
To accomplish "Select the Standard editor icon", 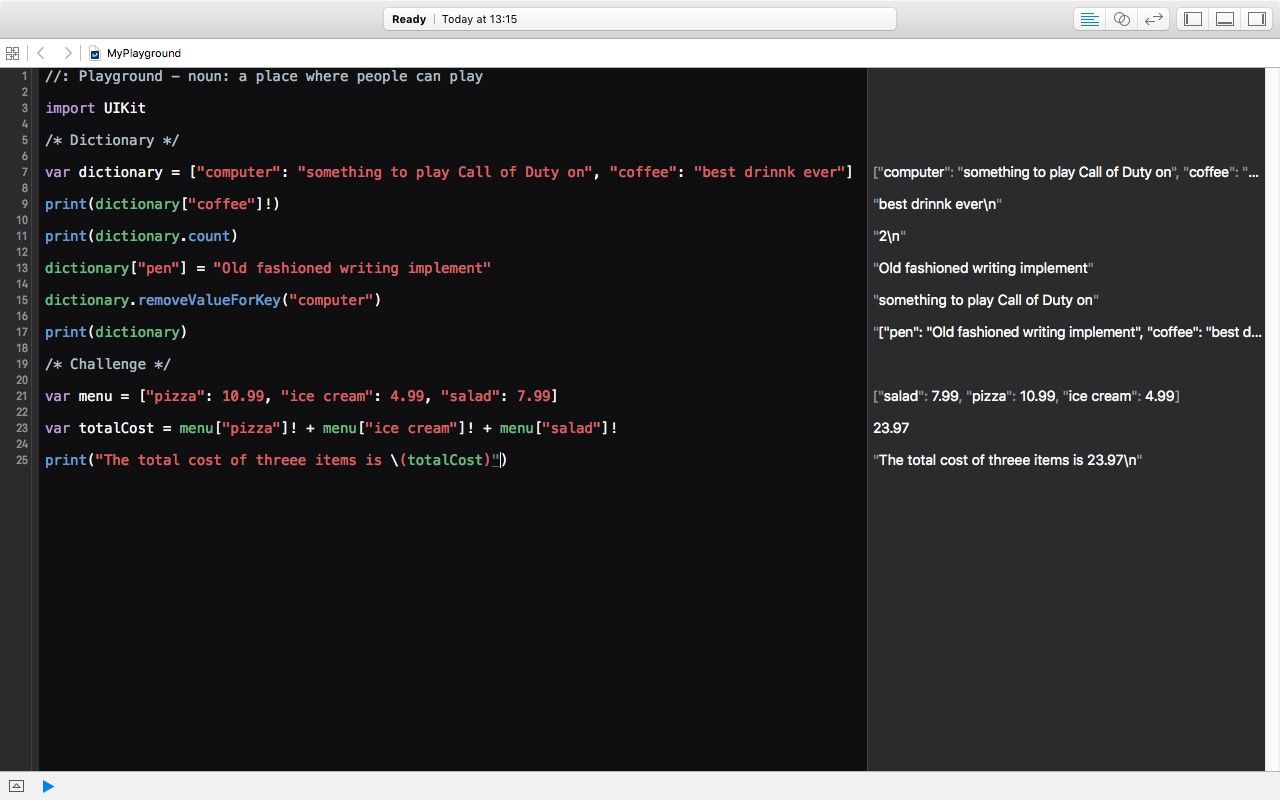I will click(x=1089, y=19).
